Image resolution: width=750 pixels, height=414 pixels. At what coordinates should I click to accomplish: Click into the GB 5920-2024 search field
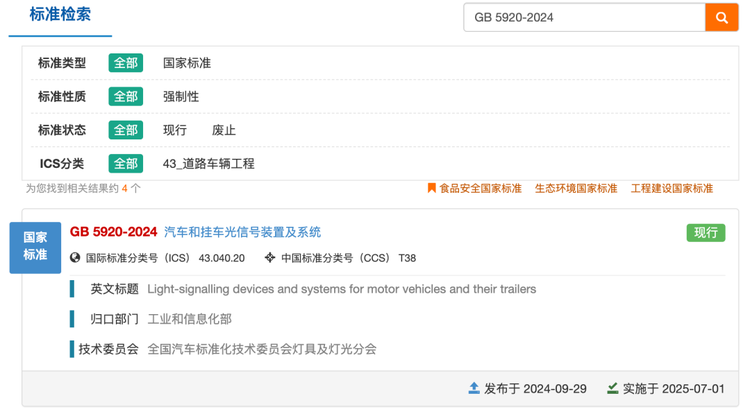click(x=585, y=18)
